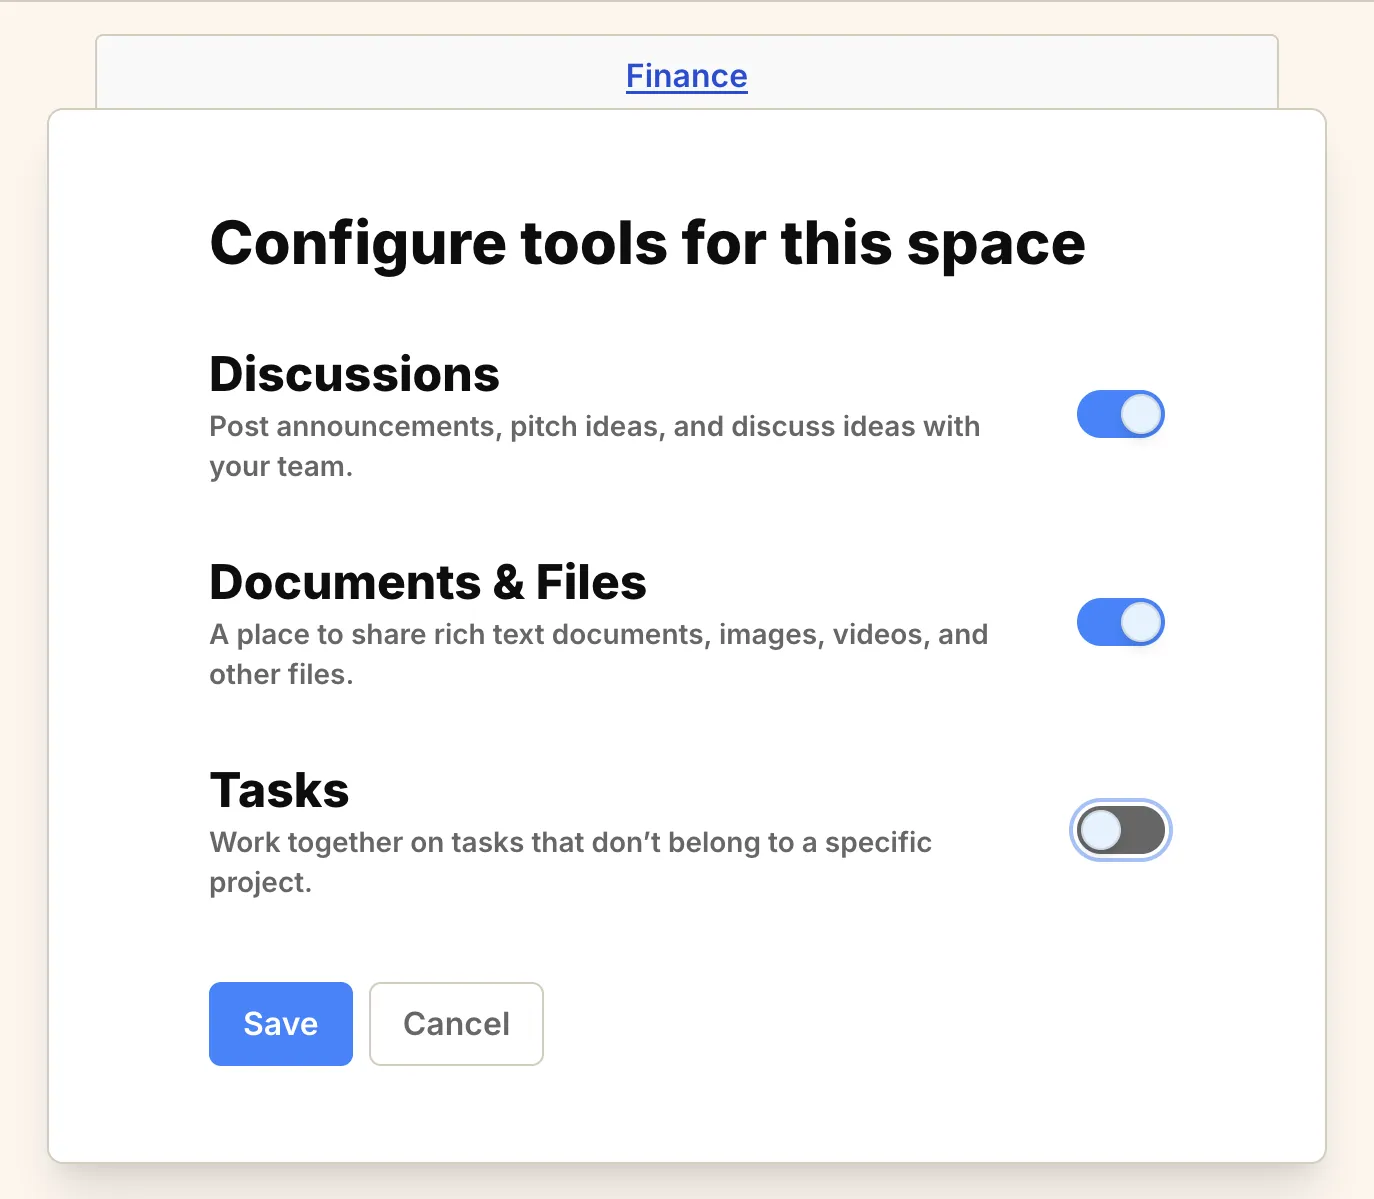The height and width of the screenshot is (1199, 1374).
Task: Navigate to Finance via underlined link
Action: [x=686, y=75]
